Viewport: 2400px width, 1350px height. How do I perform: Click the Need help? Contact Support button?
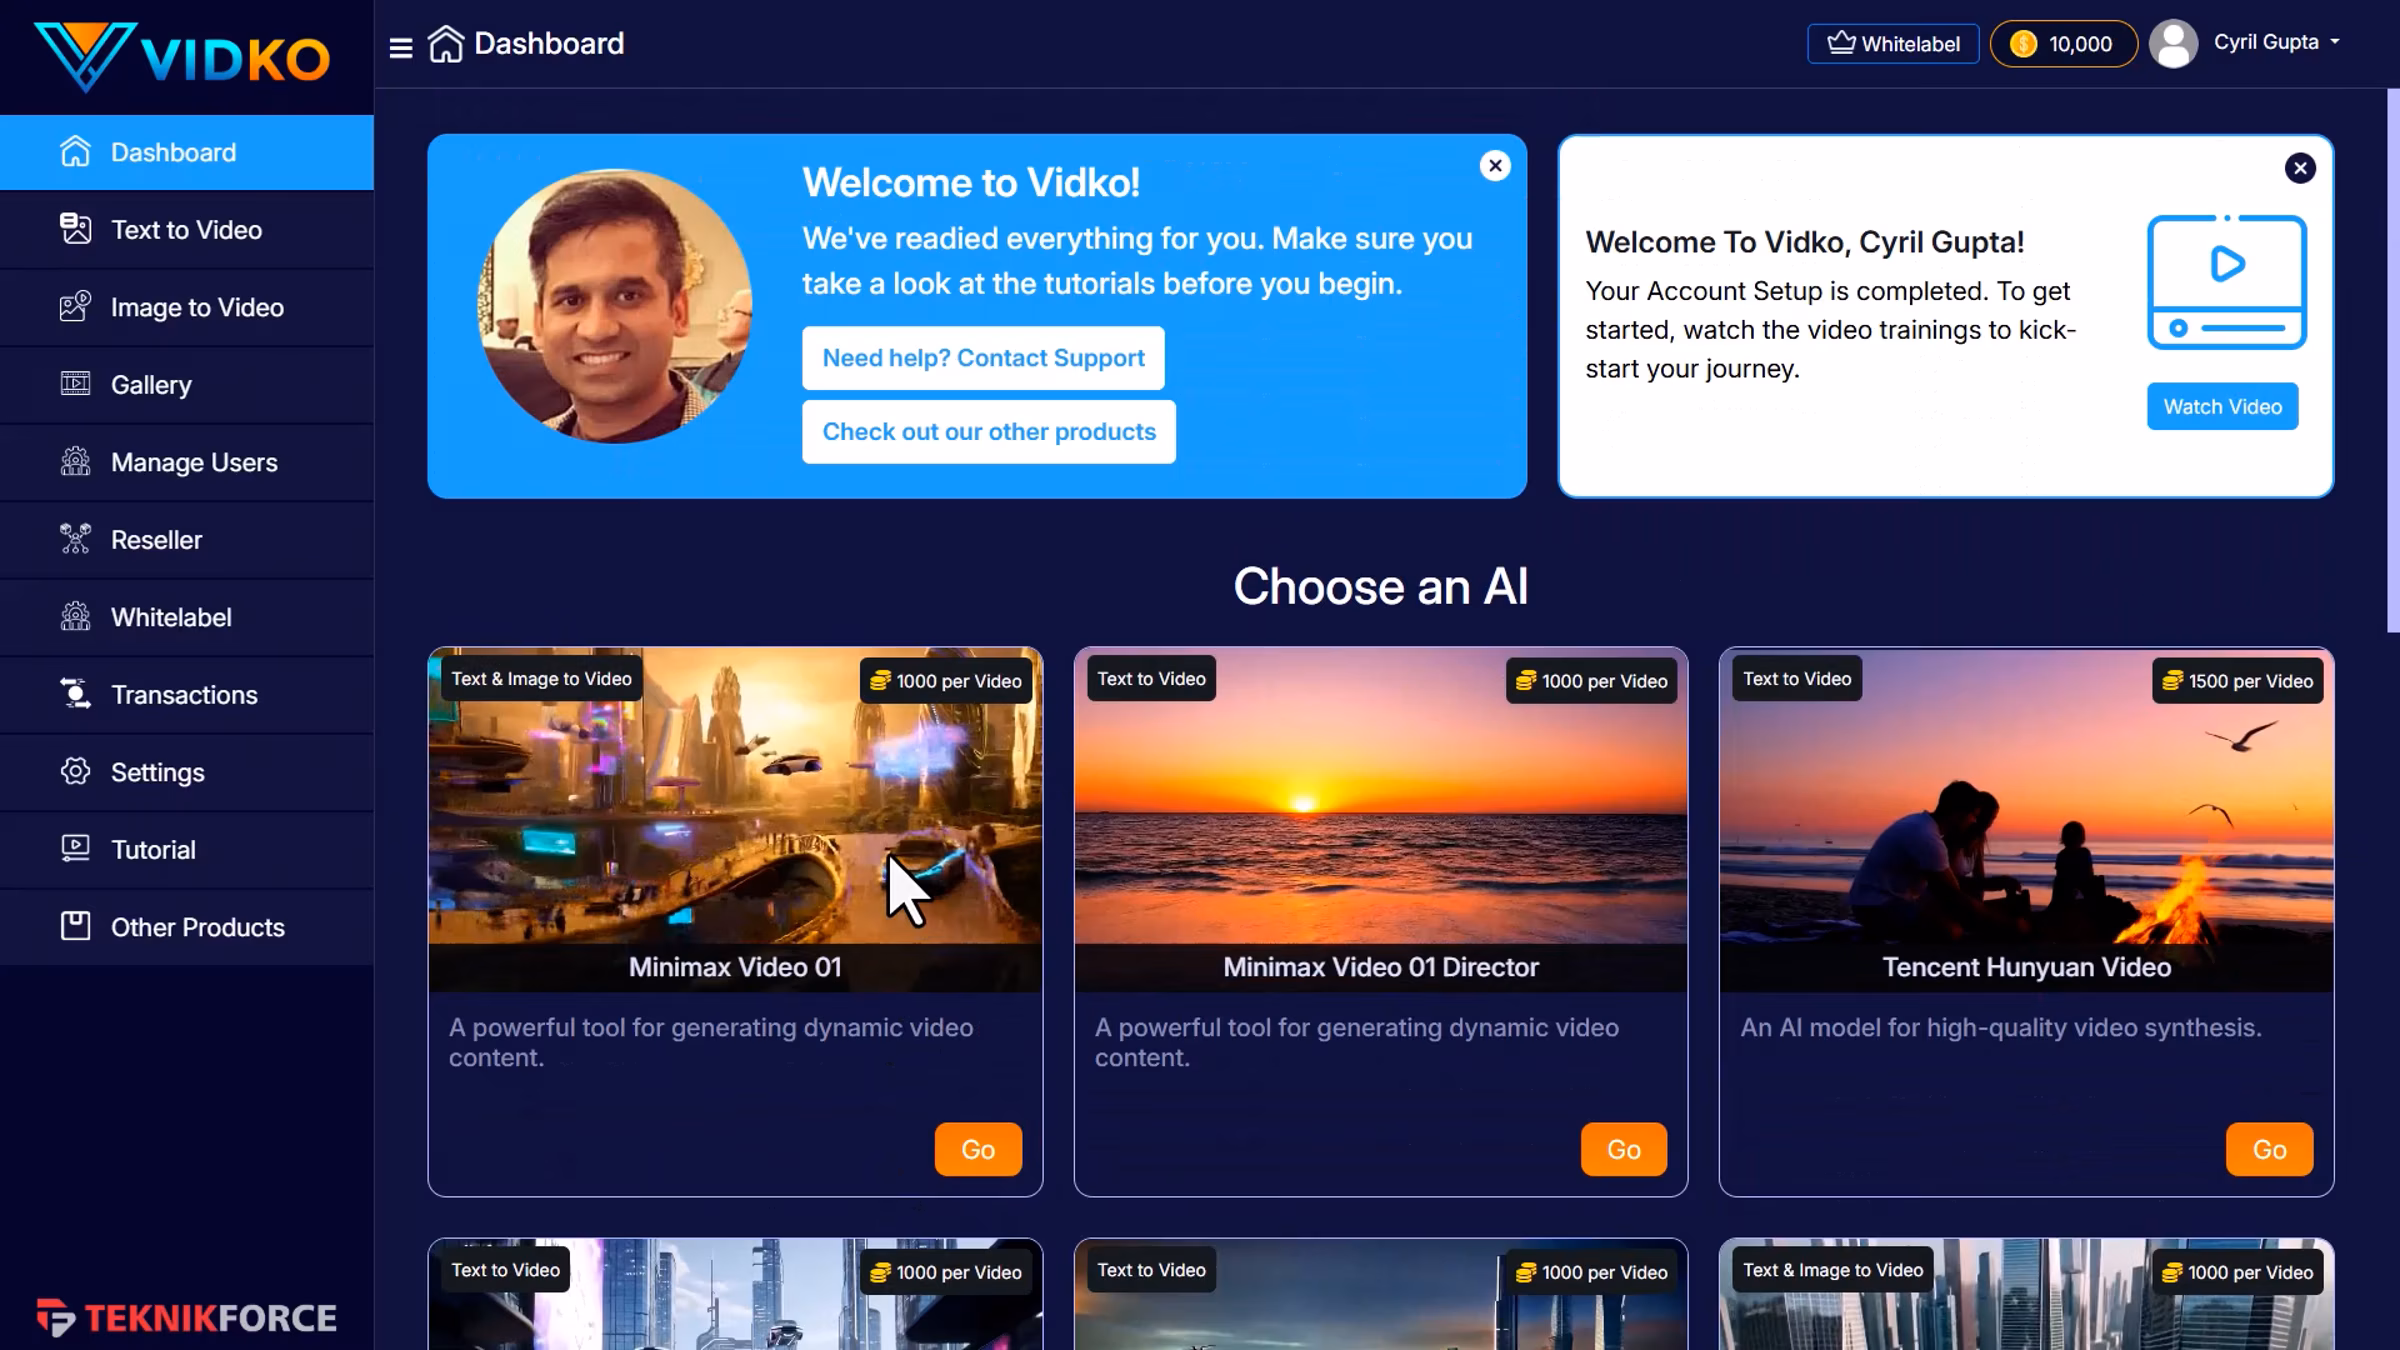(x=982, y=358)
